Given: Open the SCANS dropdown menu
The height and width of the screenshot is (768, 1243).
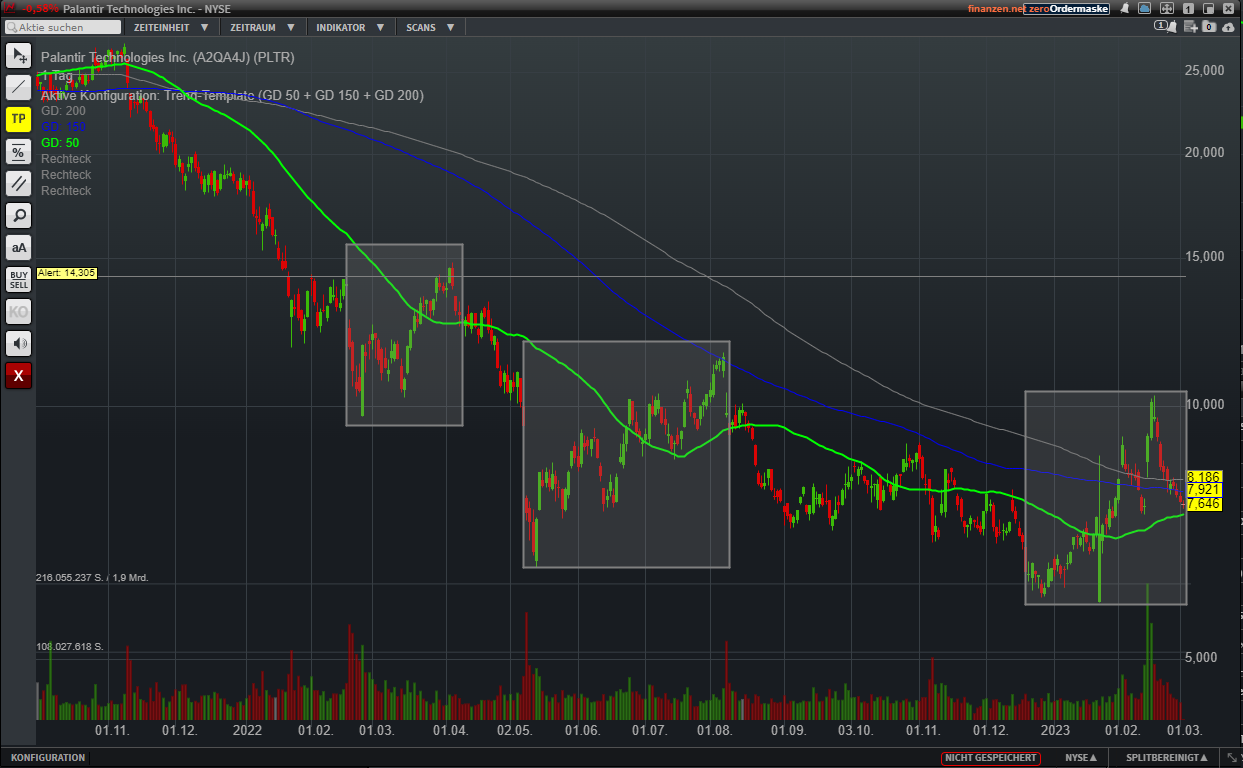Looking at the screenshot, I should 430,27.
